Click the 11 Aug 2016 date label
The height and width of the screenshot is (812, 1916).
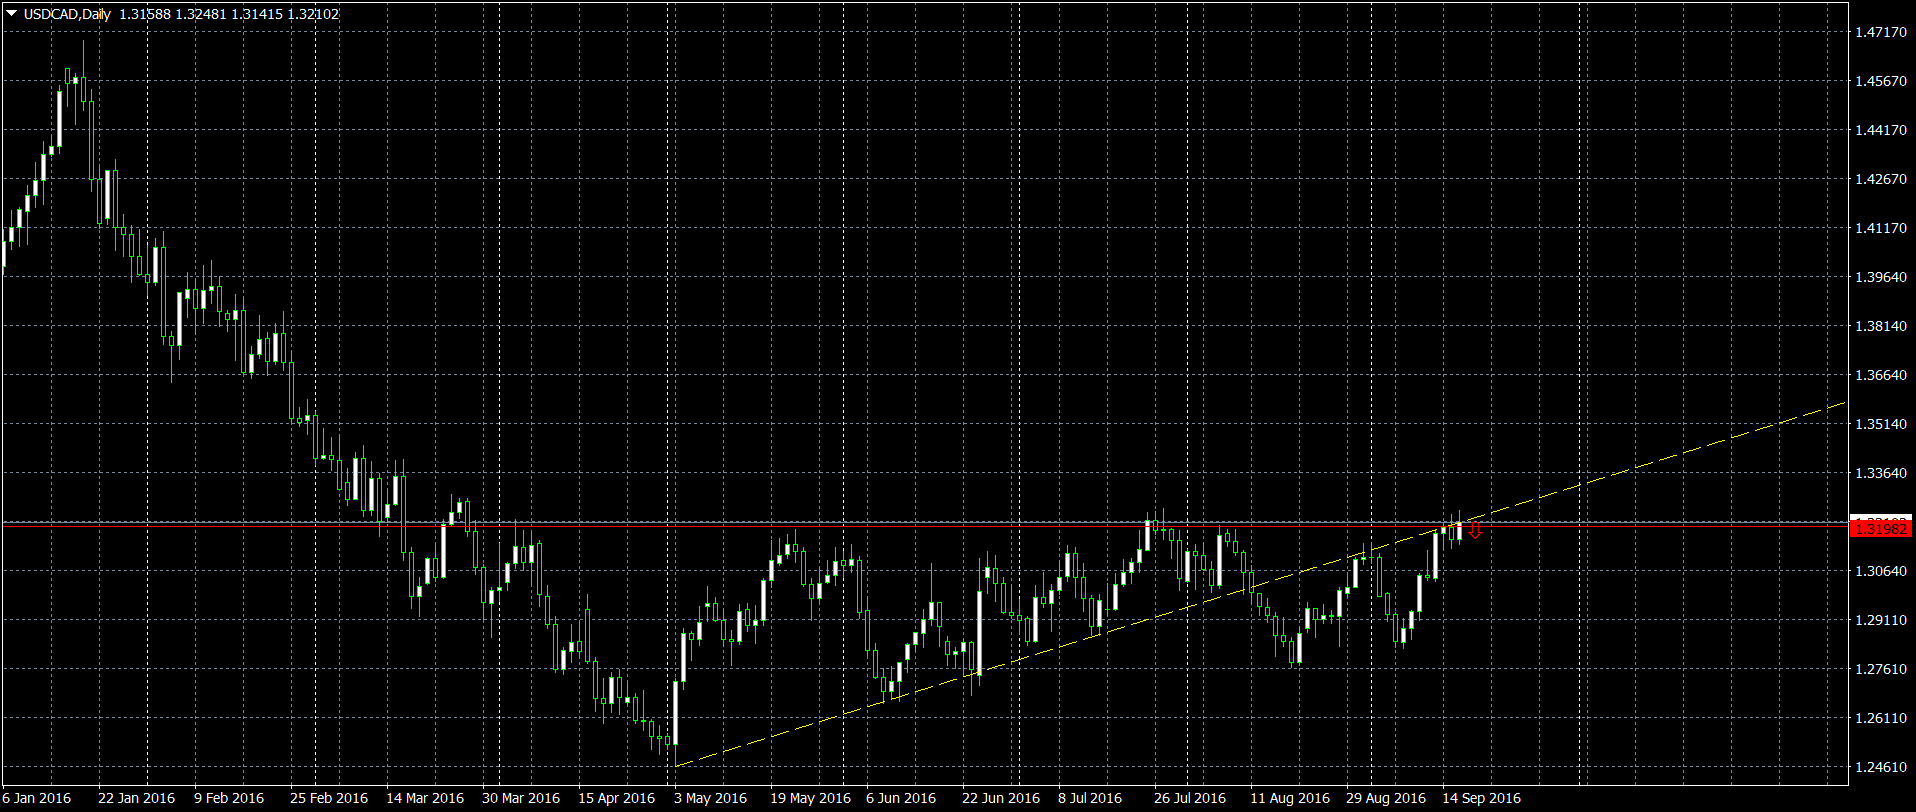pyautogui.click(x=1290, y=798)
